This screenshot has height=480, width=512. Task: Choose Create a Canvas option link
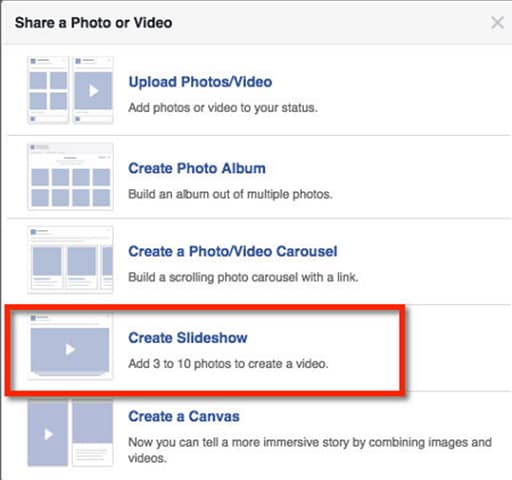tap(184, 416)
